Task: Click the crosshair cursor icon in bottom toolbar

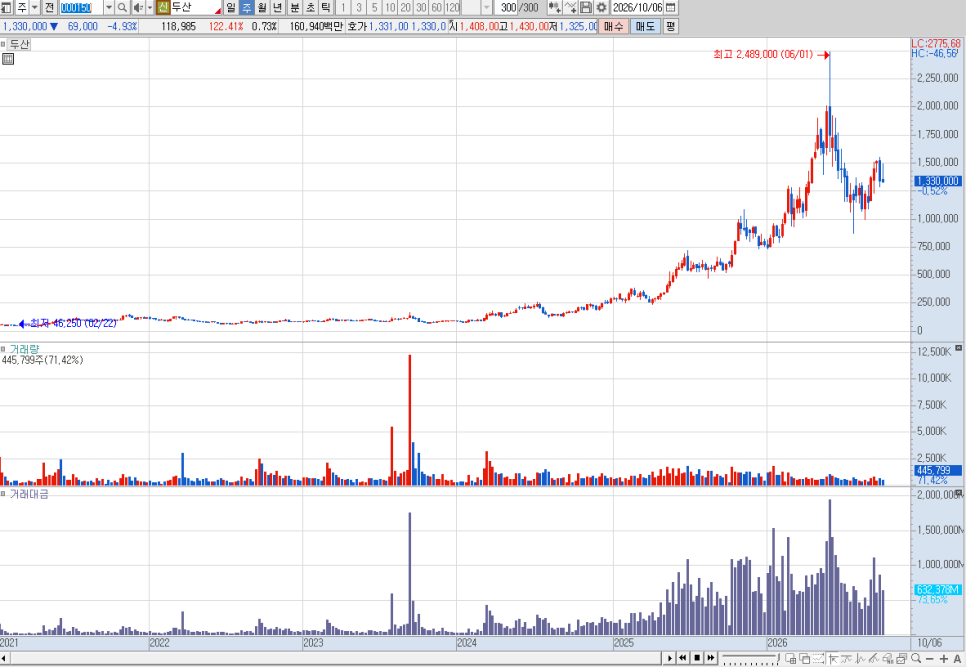Action: pyautogui.click(x=834, y=658)
